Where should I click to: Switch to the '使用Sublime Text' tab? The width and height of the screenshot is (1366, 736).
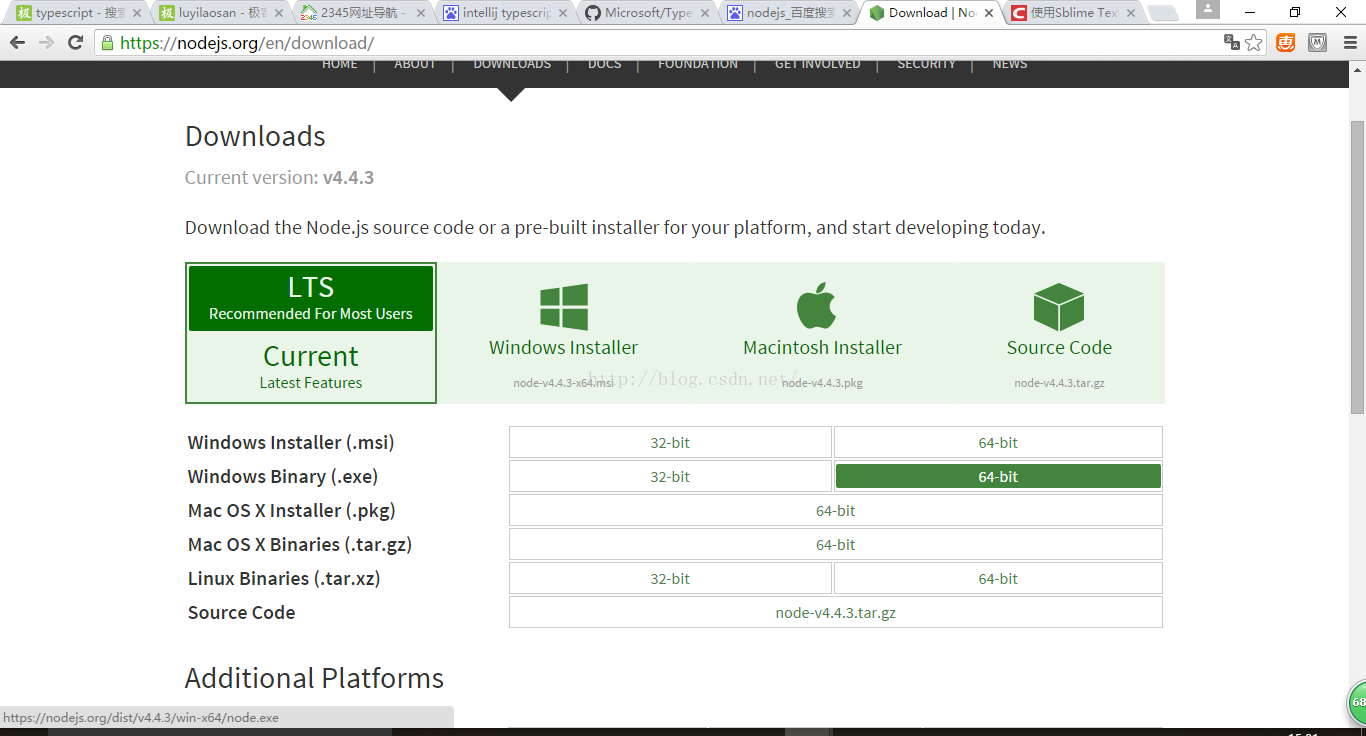pos(1072,13)
